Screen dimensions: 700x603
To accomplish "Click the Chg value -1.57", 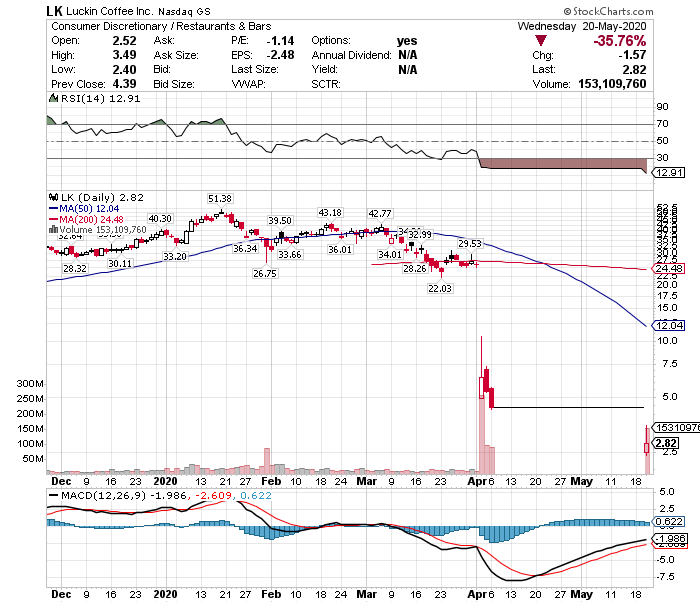I will tap(632, 55).
